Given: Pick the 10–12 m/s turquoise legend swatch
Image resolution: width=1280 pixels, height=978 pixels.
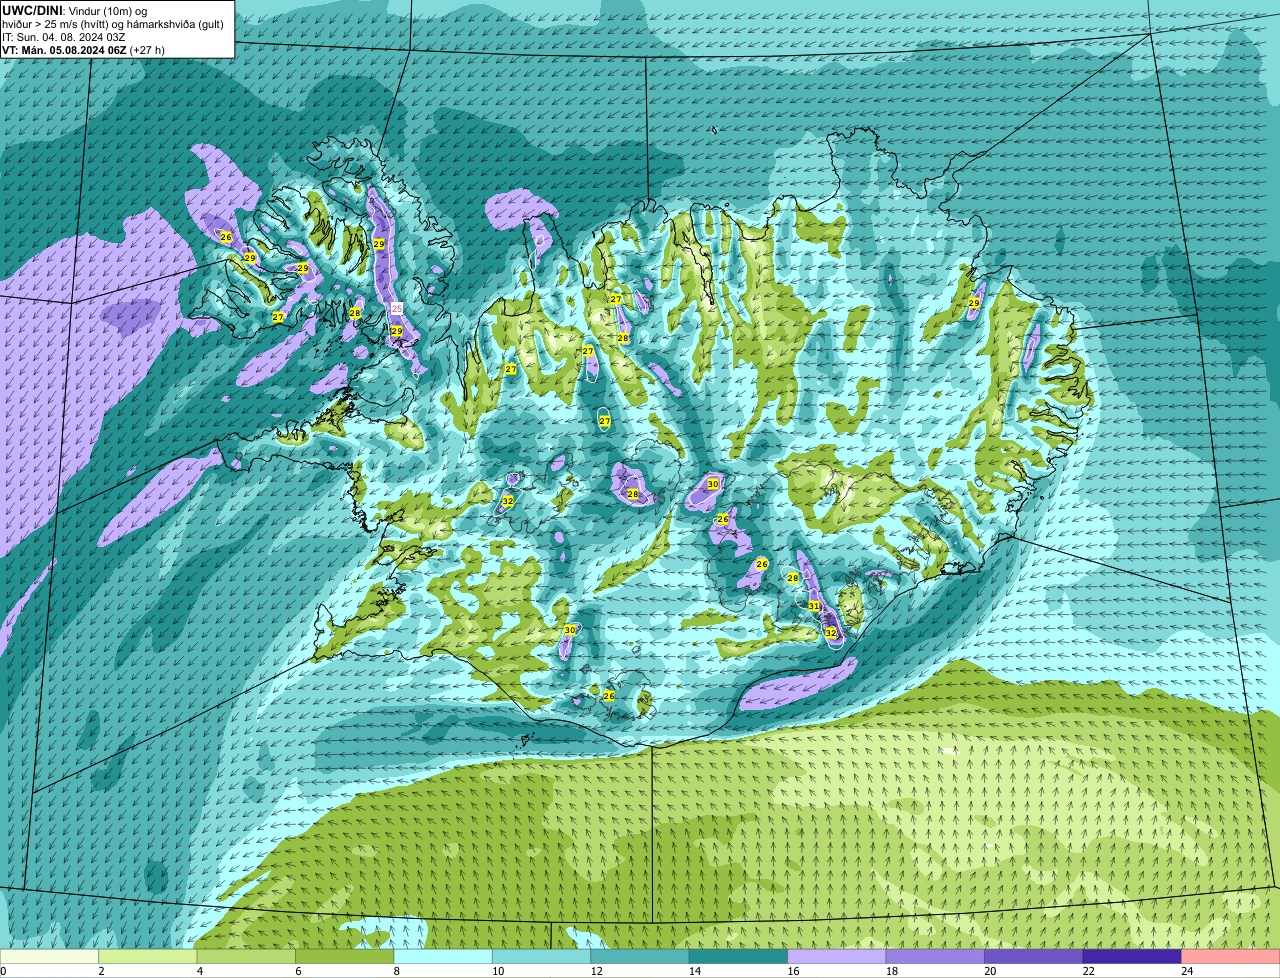Looking at the screenshot, I should [542, 956].
